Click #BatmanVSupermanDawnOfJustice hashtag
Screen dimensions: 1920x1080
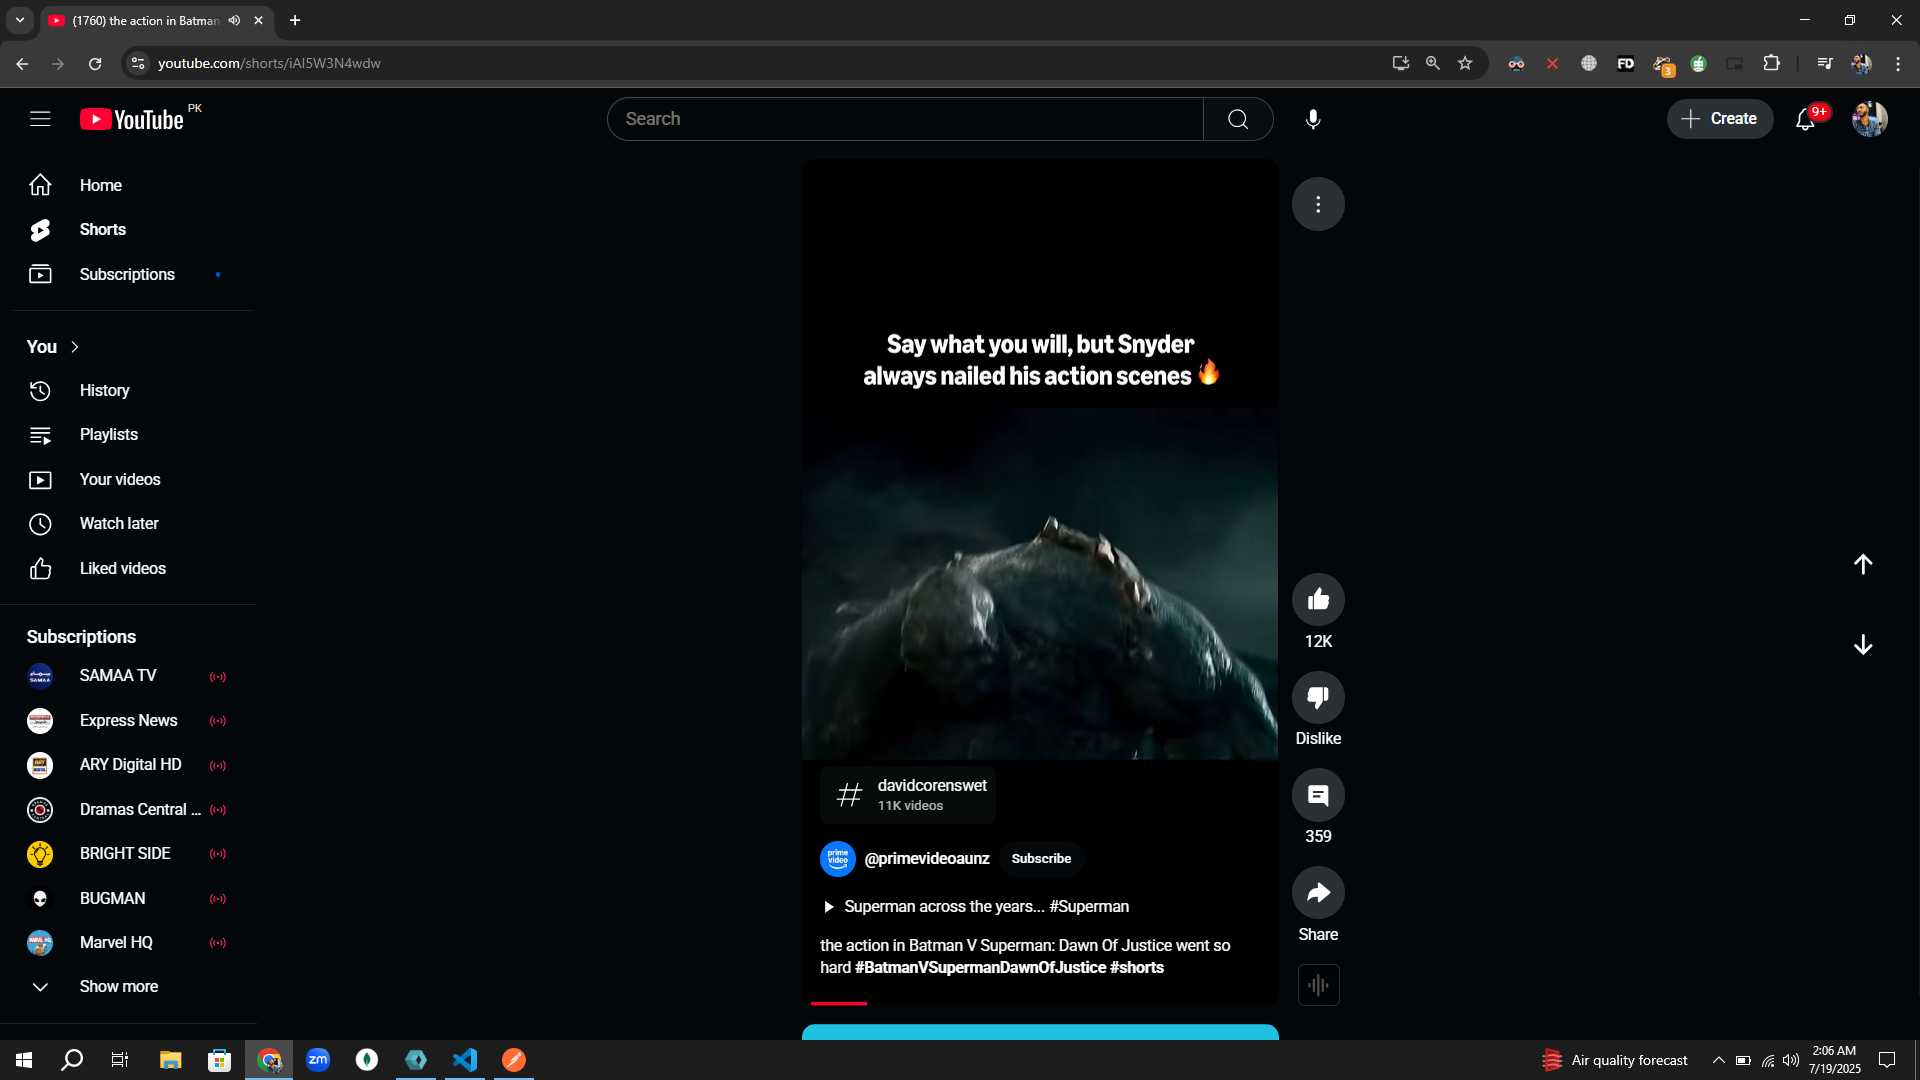coord(980,968)
